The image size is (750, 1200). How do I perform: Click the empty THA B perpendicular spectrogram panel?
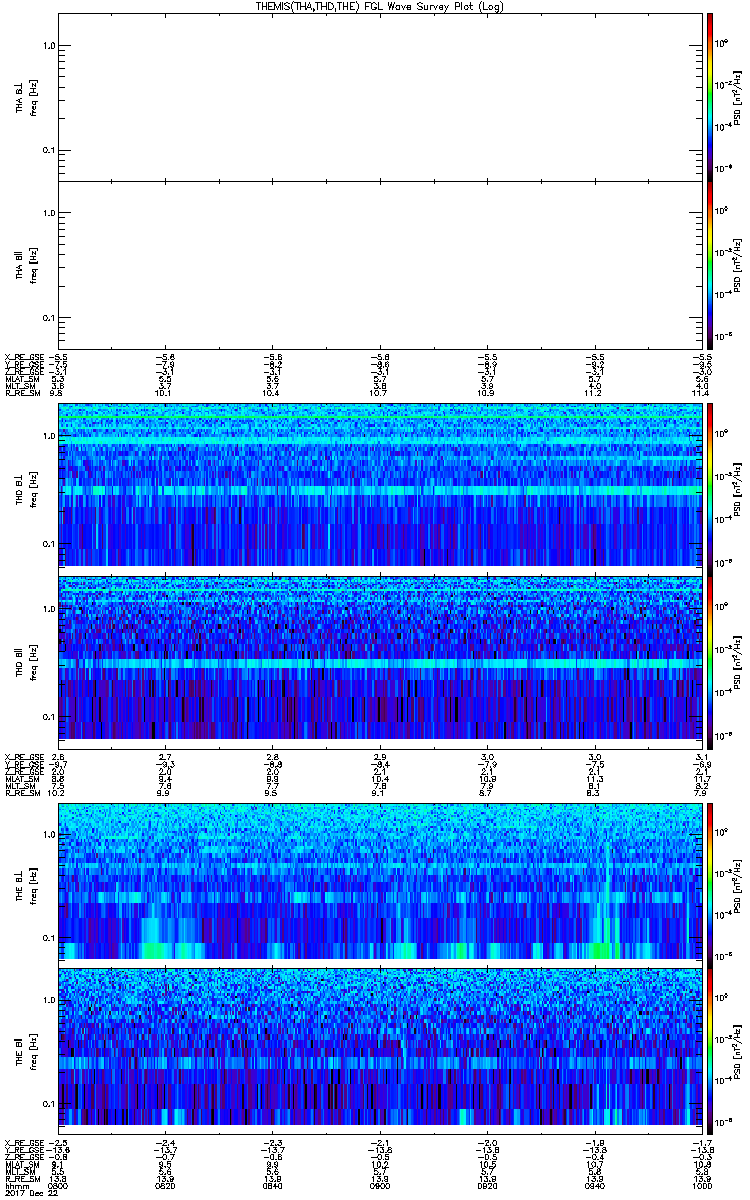(379, 95)
